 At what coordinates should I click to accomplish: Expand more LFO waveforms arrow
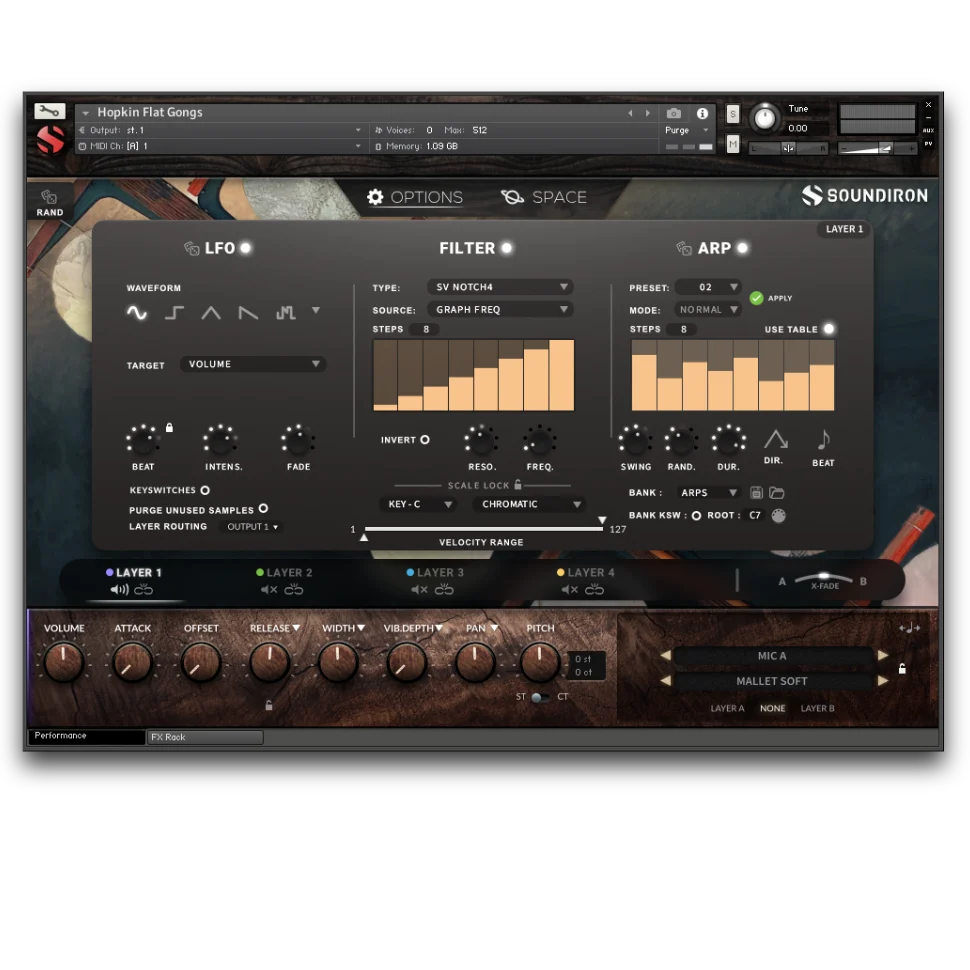316,311
